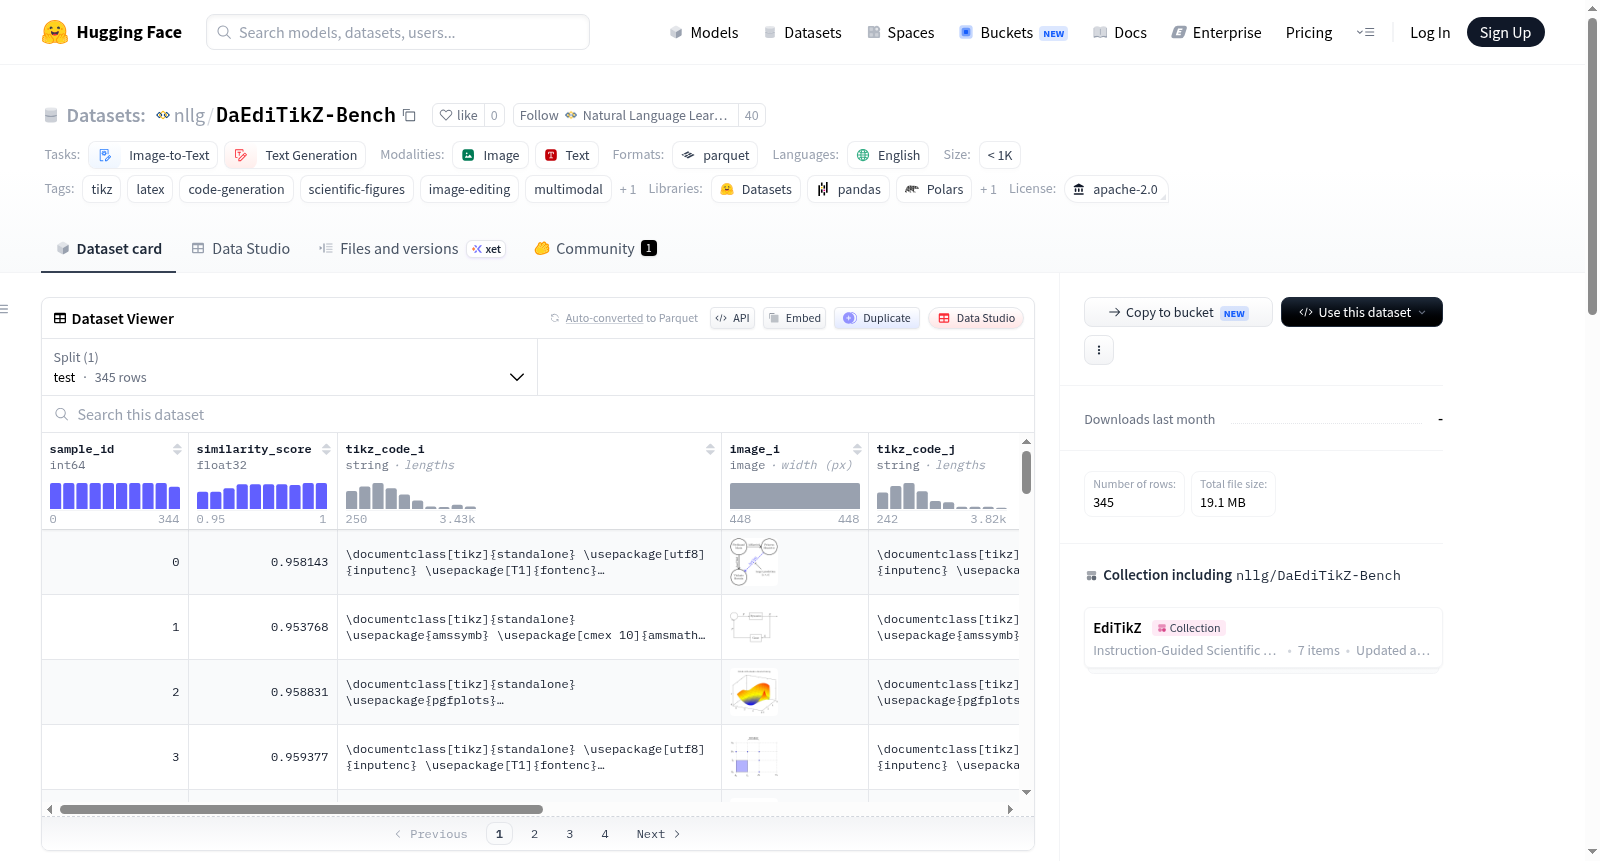
Task: Open the Community tab
Action: (595, 249)
